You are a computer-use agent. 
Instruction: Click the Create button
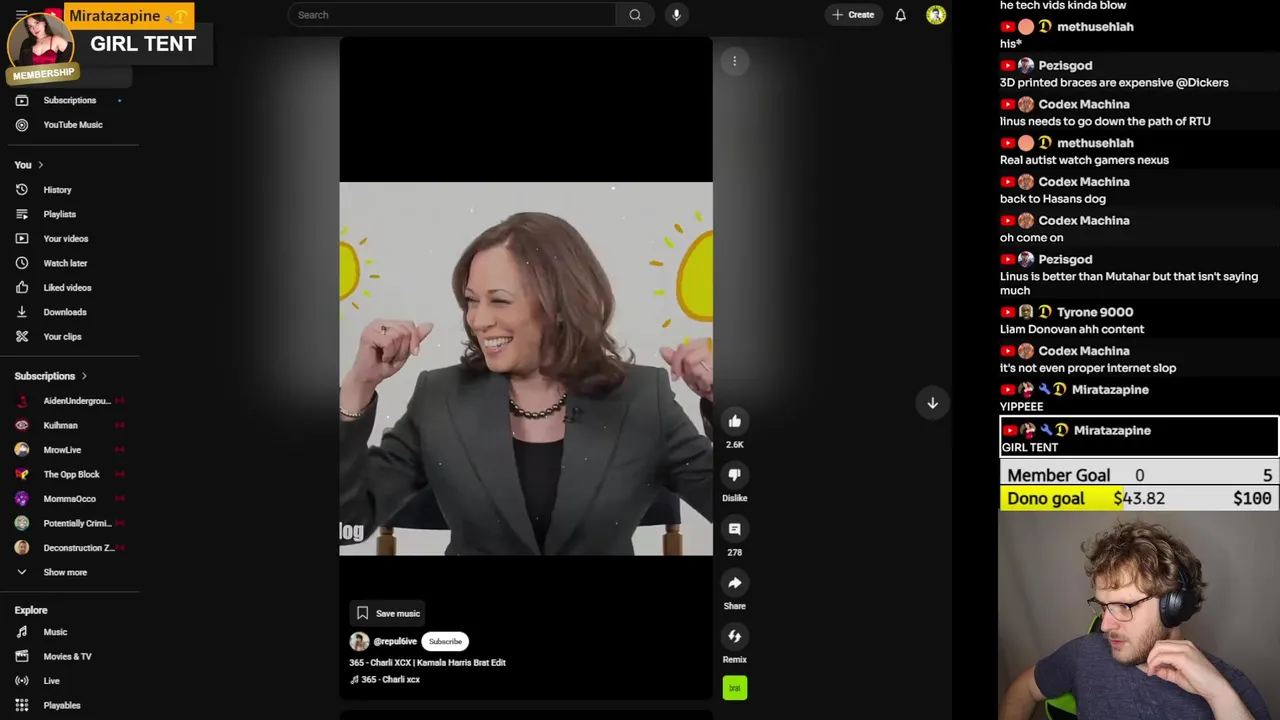pos(853,15)
